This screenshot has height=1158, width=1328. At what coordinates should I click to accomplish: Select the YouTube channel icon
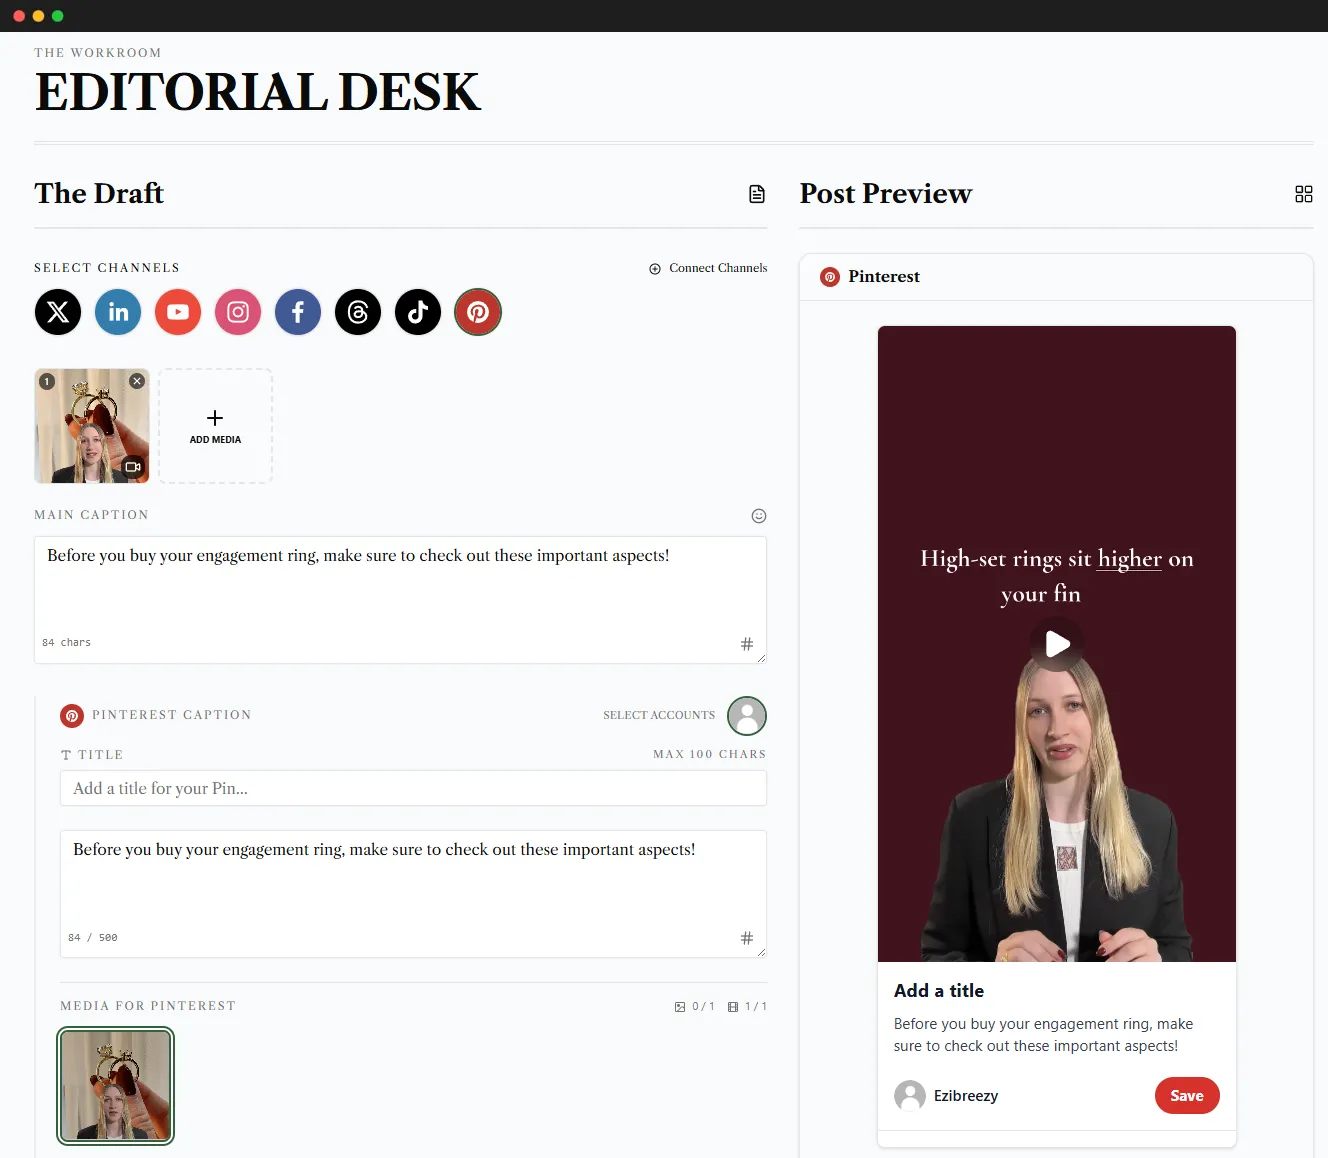pos(177,312)
